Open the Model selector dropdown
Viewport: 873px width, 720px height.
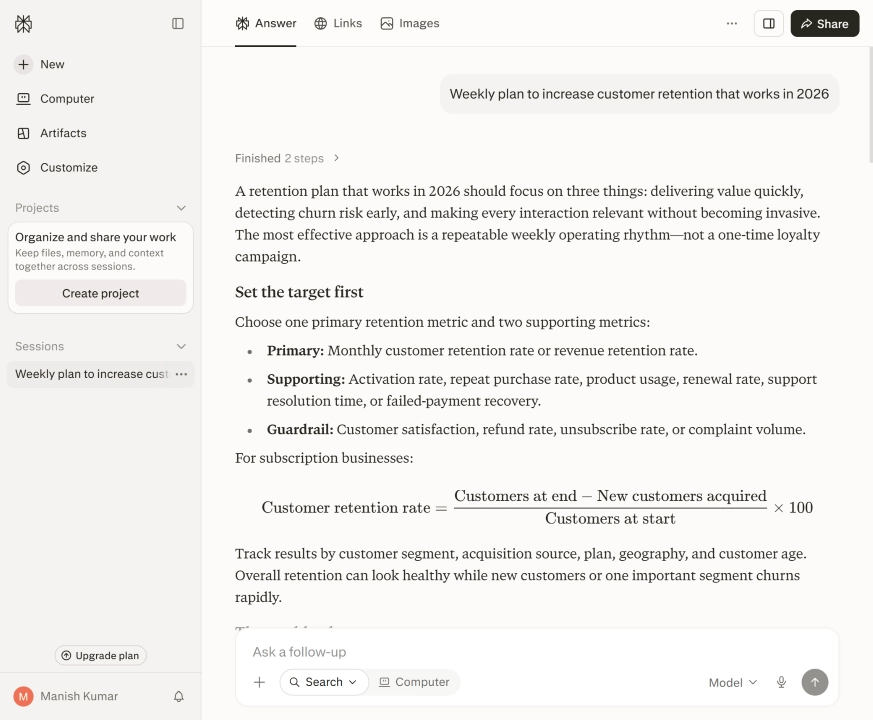[x=733, y=683]
